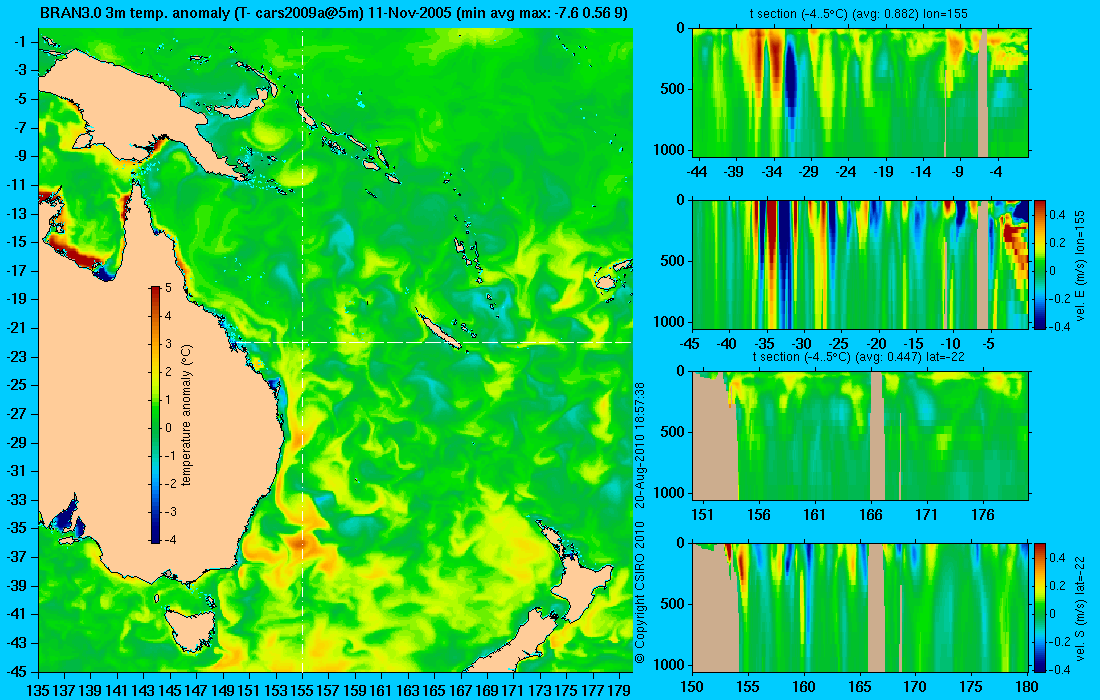This screenshot has height=700, width=1100.
Task: Click the temperature anomaly color bar on Australia
Action: click(x=155, y=415)
